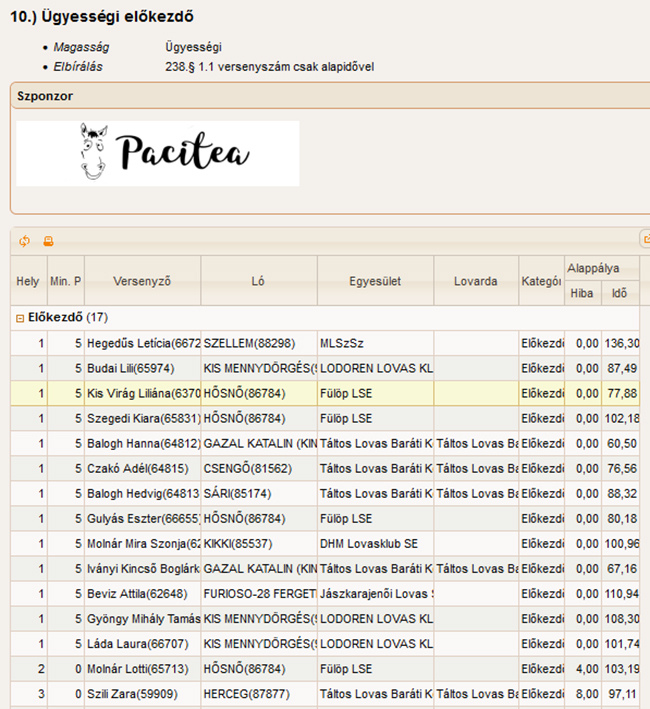
Task: Click the print icon in the table toolbar
Action: coord(48,241)
